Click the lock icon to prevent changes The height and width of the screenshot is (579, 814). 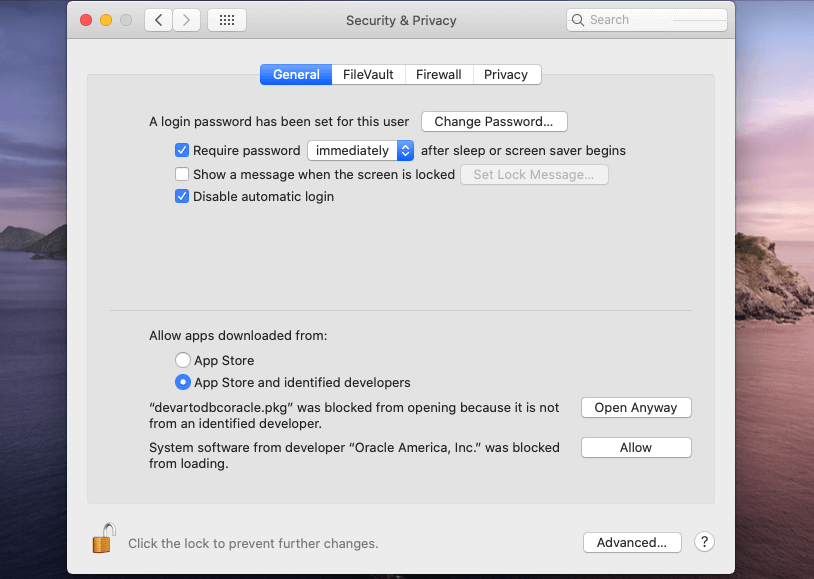pos(103,538)
